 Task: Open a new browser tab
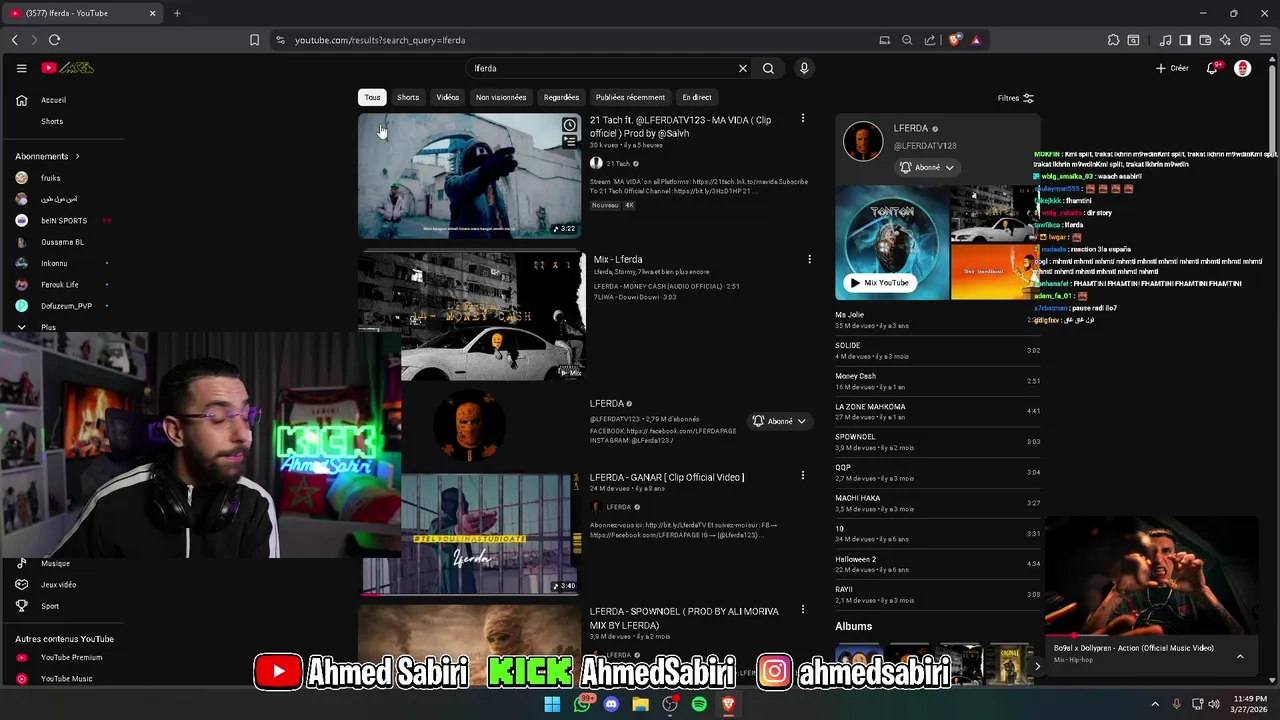177,13
